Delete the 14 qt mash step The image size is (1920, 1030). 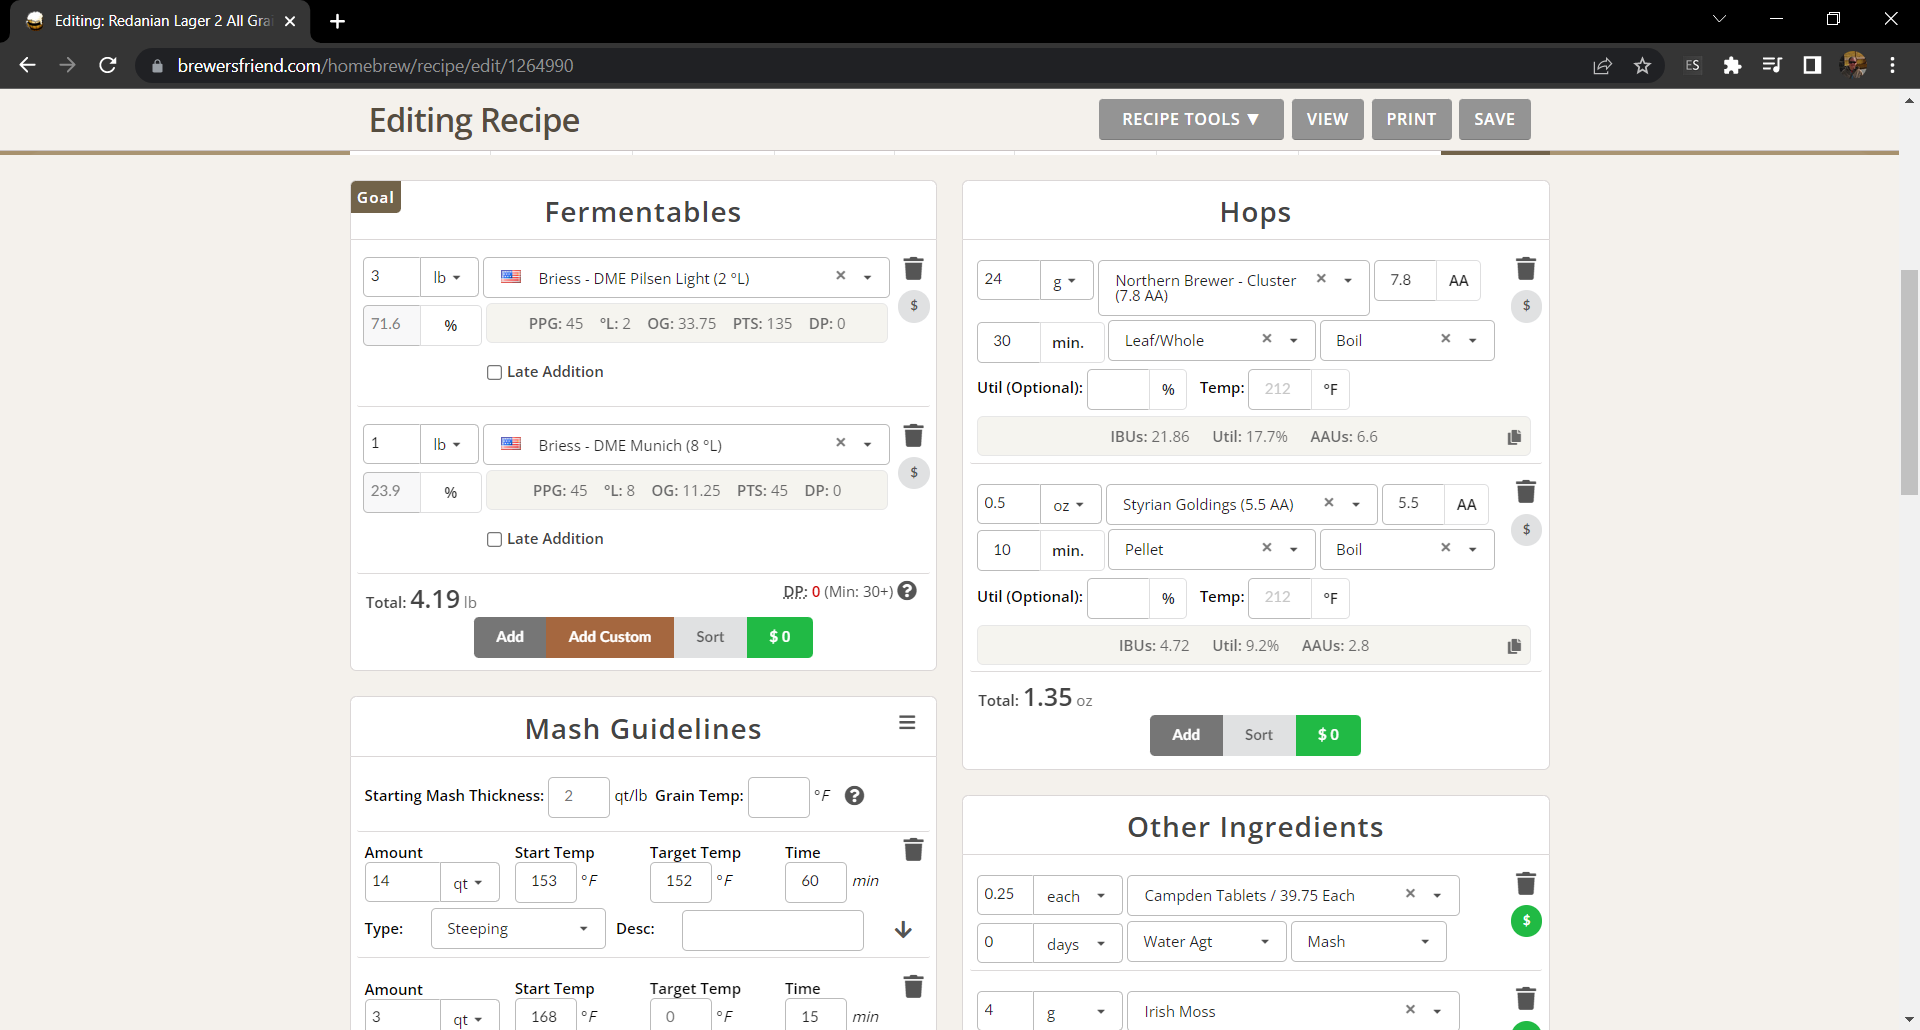(913, 850)
